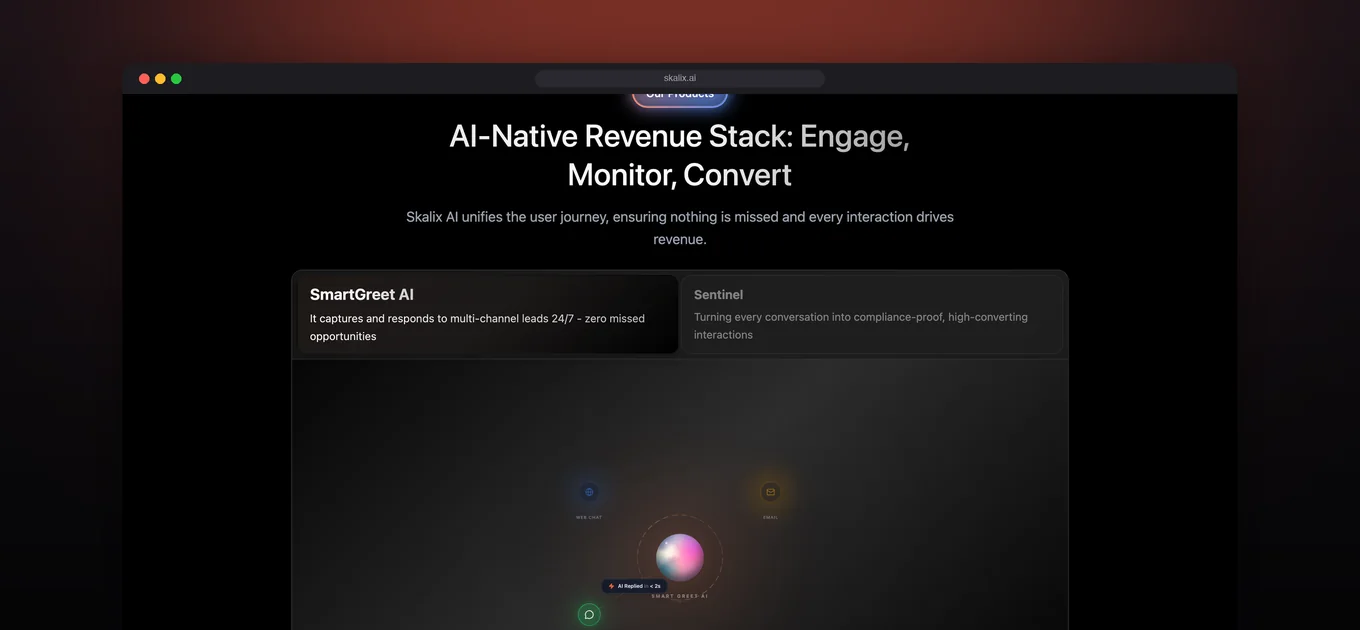The height and width of the screenshot is (630, 1360).
Task: Click the 'WEB CHAT' label
Action: tap(589, 517)
